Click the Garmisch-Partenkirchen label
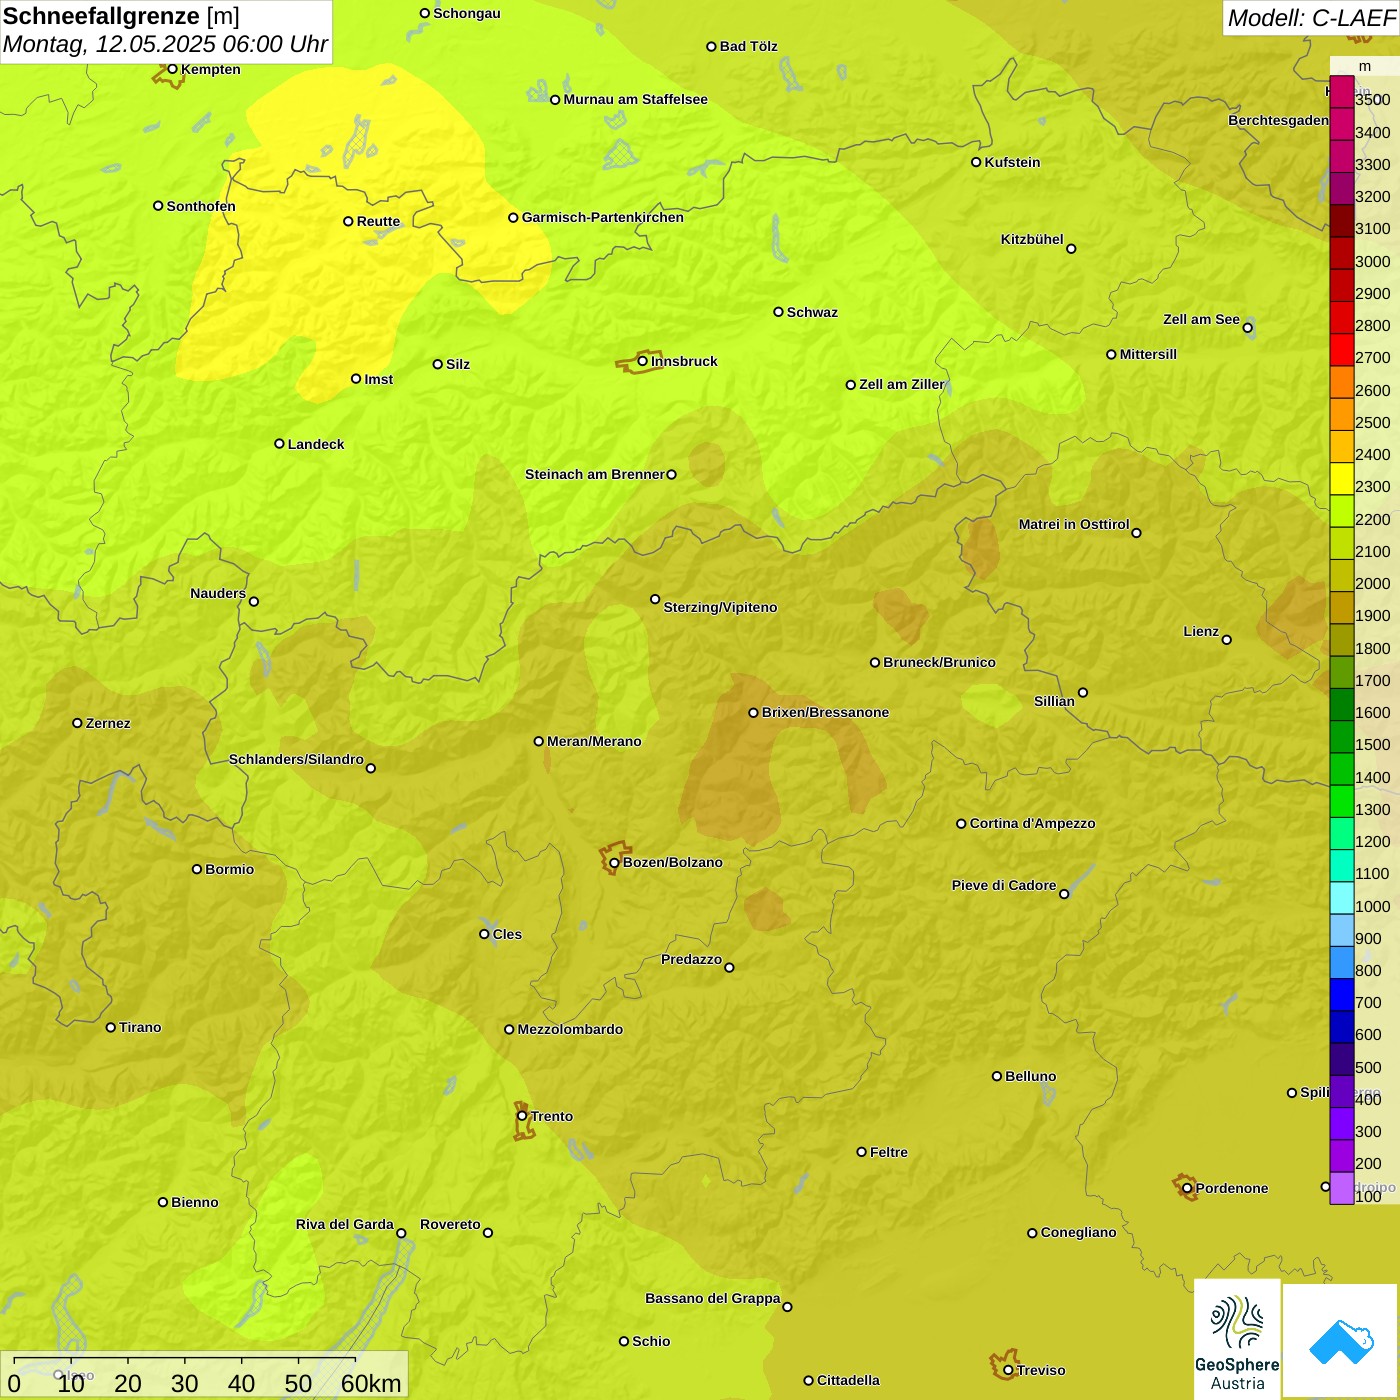 [x=603, y=217]
